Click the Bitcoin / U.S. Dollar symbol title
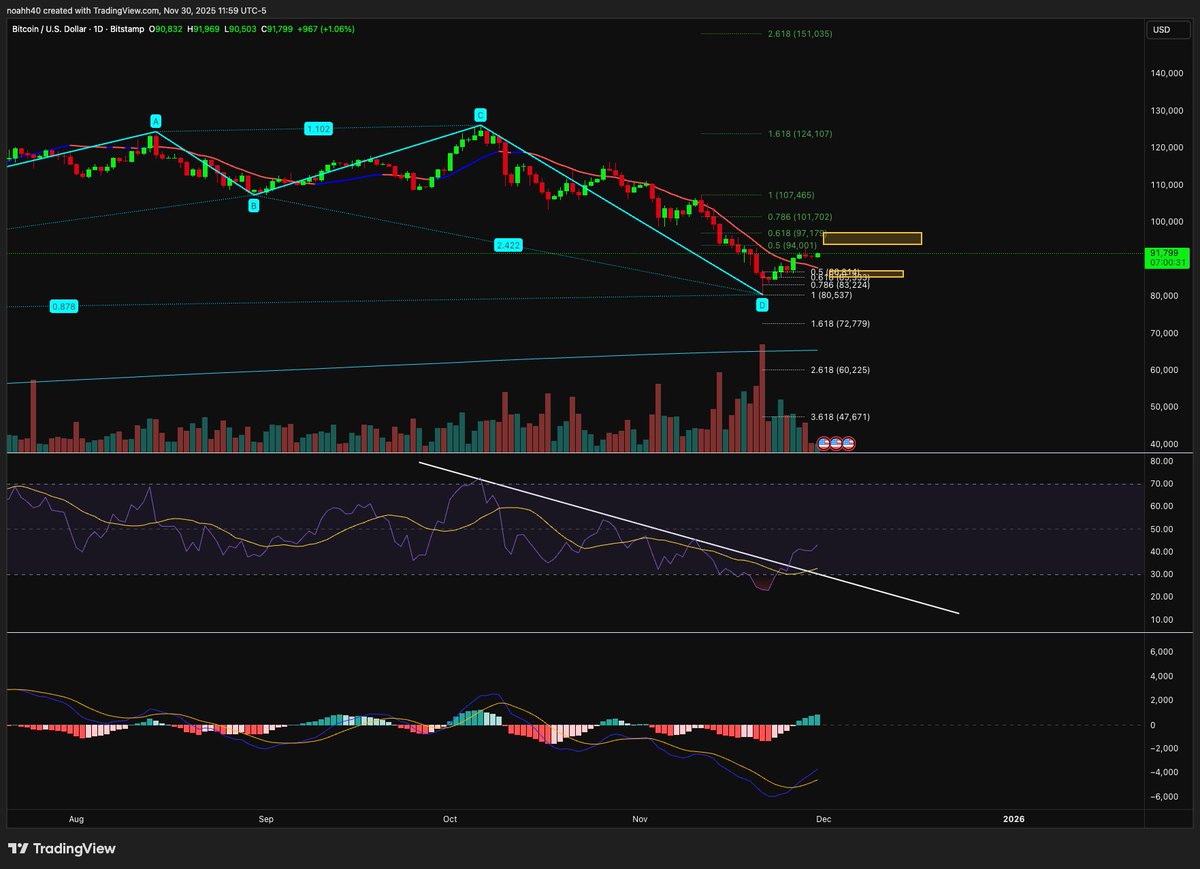1200x869 pixels. [76, 29]
